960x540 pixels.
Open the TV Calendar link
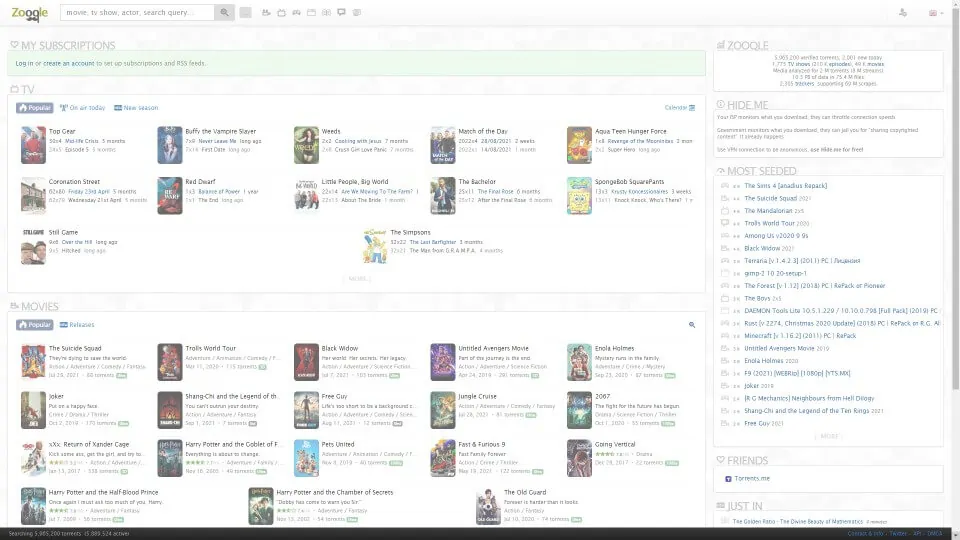680,108
